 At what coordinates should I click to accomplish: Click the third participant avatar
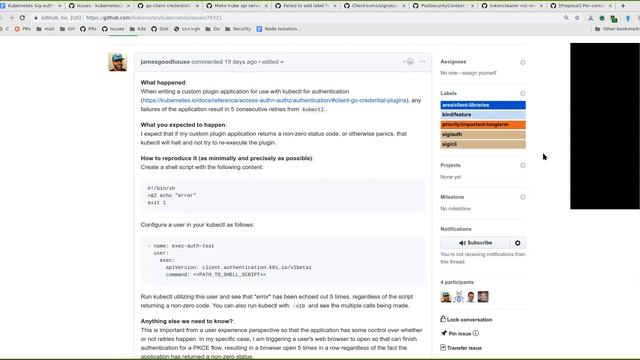(x=471, y=297)
